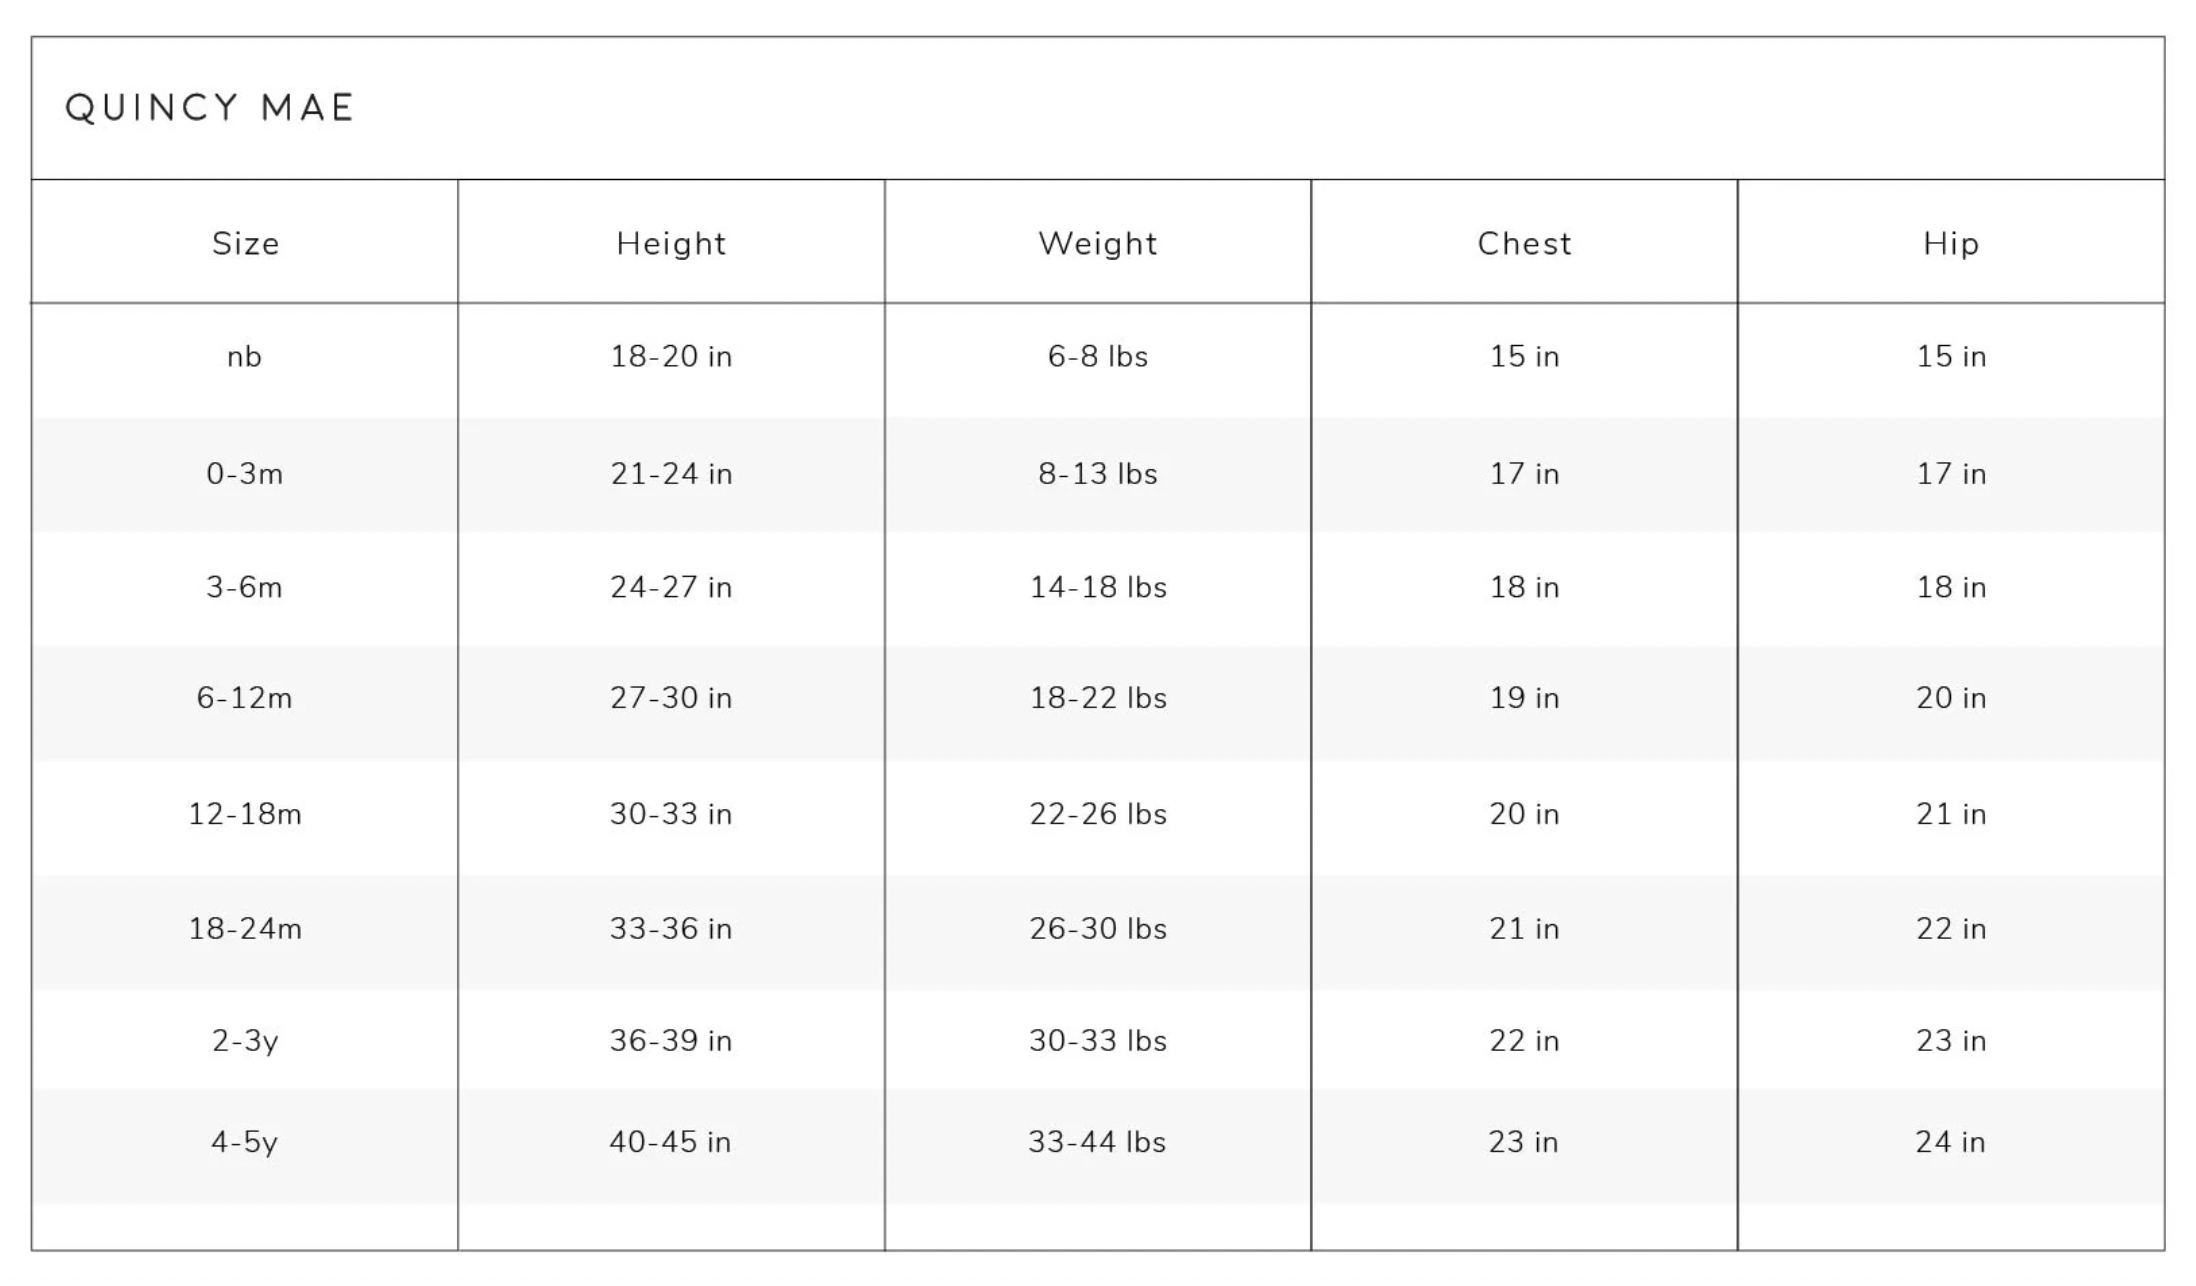Click the 18-24m size label
This screenshot has width=2196, height=1286.
(x=245, y=929)
